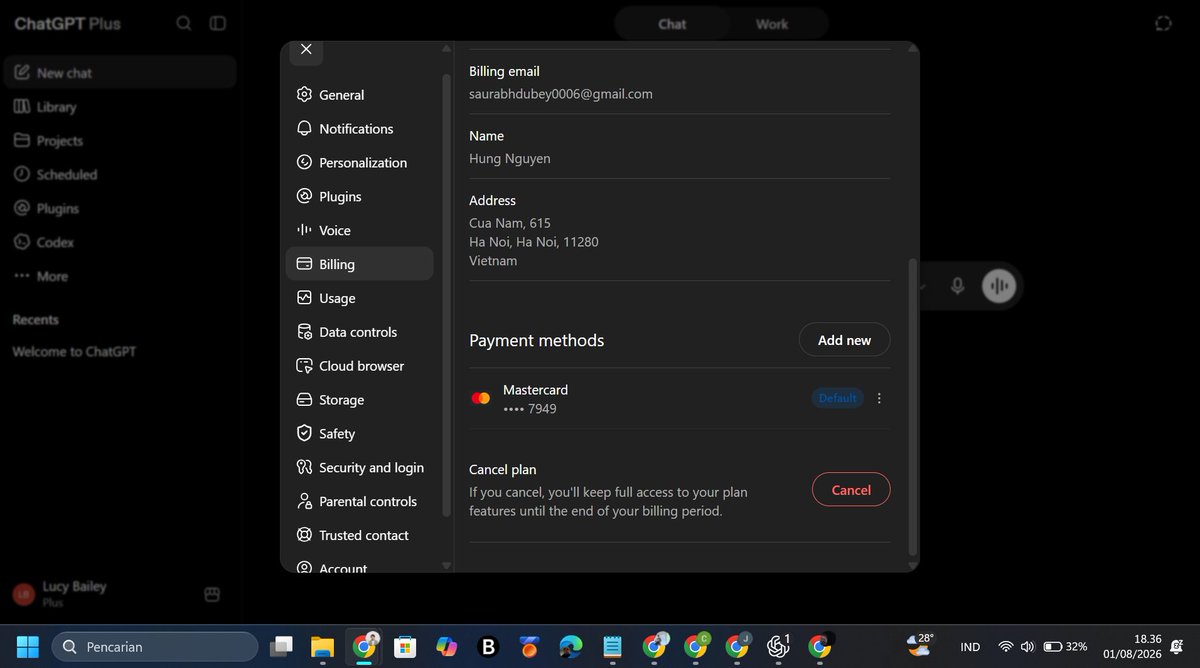
Task: Click the Mastercard logo icon
Action: point(481,398)
